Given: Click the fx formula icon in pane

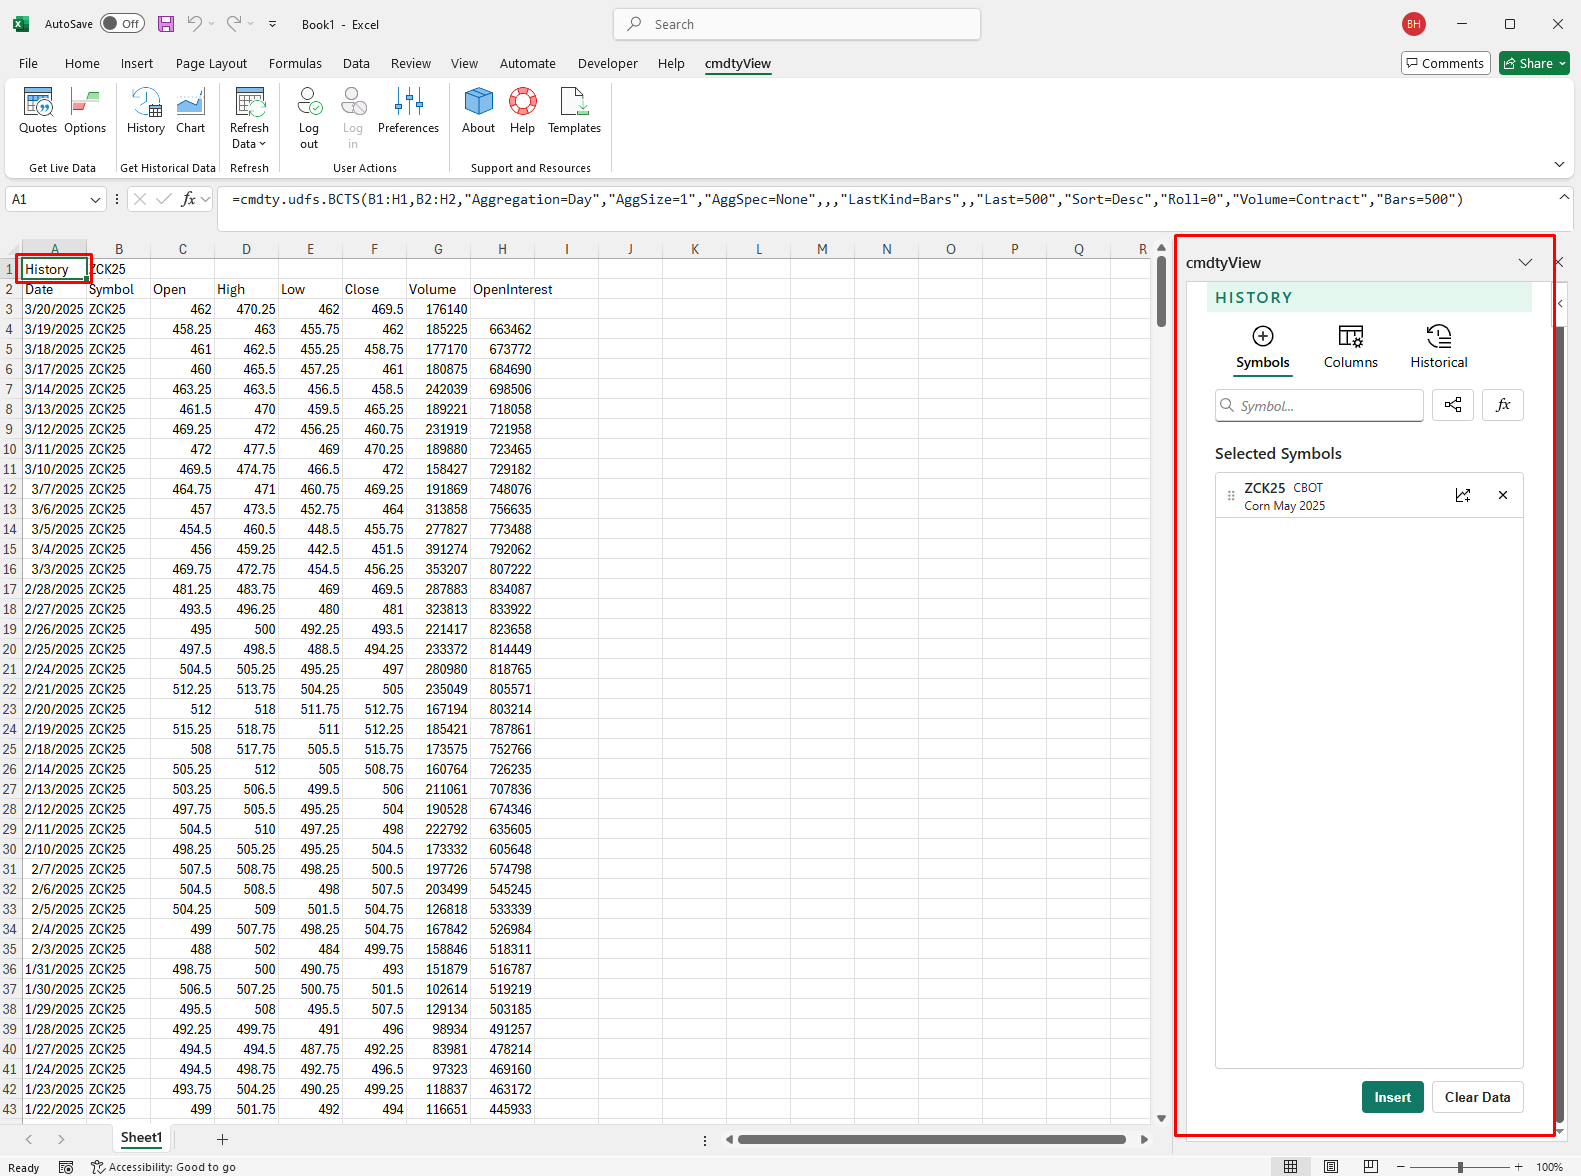Looking at the screenshot, I should 1502,405.
